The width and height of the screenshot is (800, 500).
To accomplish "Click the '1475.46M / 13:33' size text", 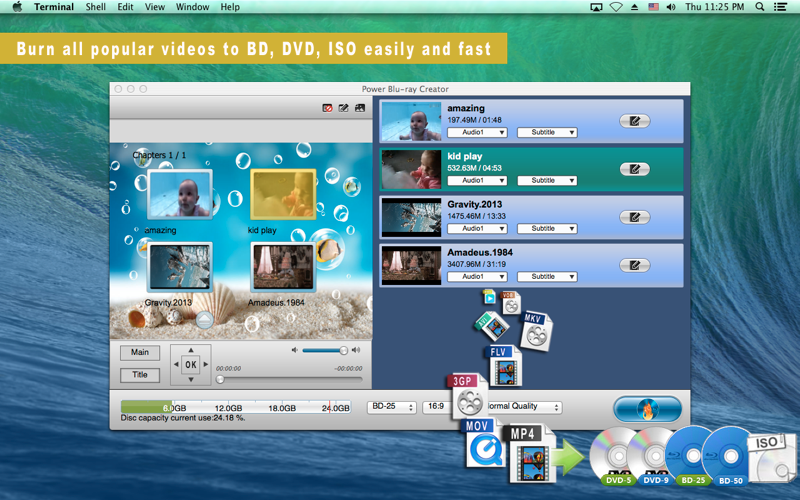I will click(x=477, y=216).
